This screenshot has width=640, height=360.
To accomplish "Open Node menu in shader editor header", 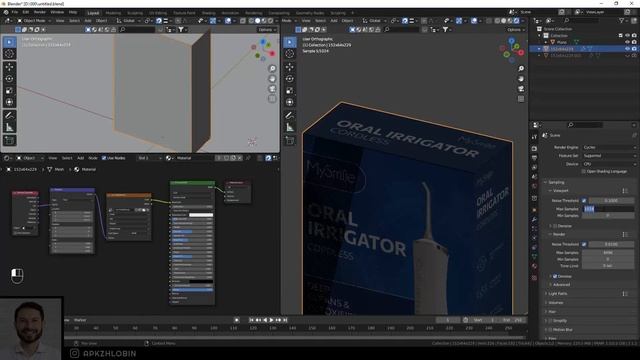I will click(x=93, y=158).
